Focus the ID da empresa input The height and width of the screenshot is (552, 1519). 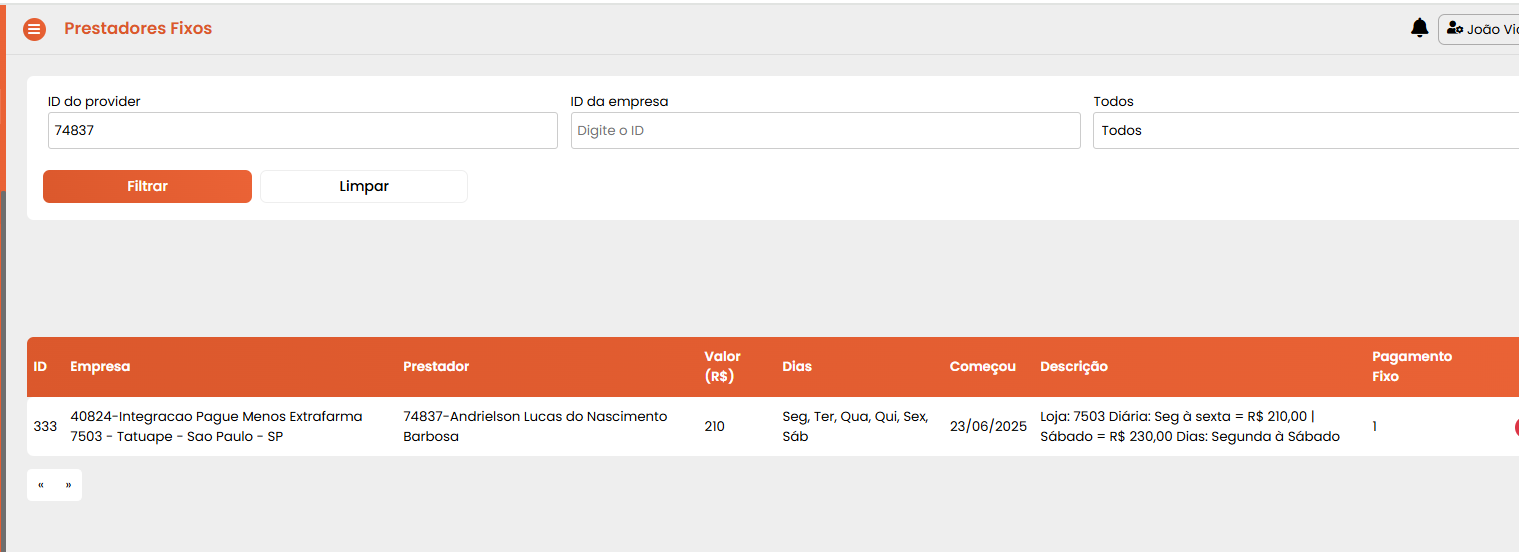(x=825, y=130)
